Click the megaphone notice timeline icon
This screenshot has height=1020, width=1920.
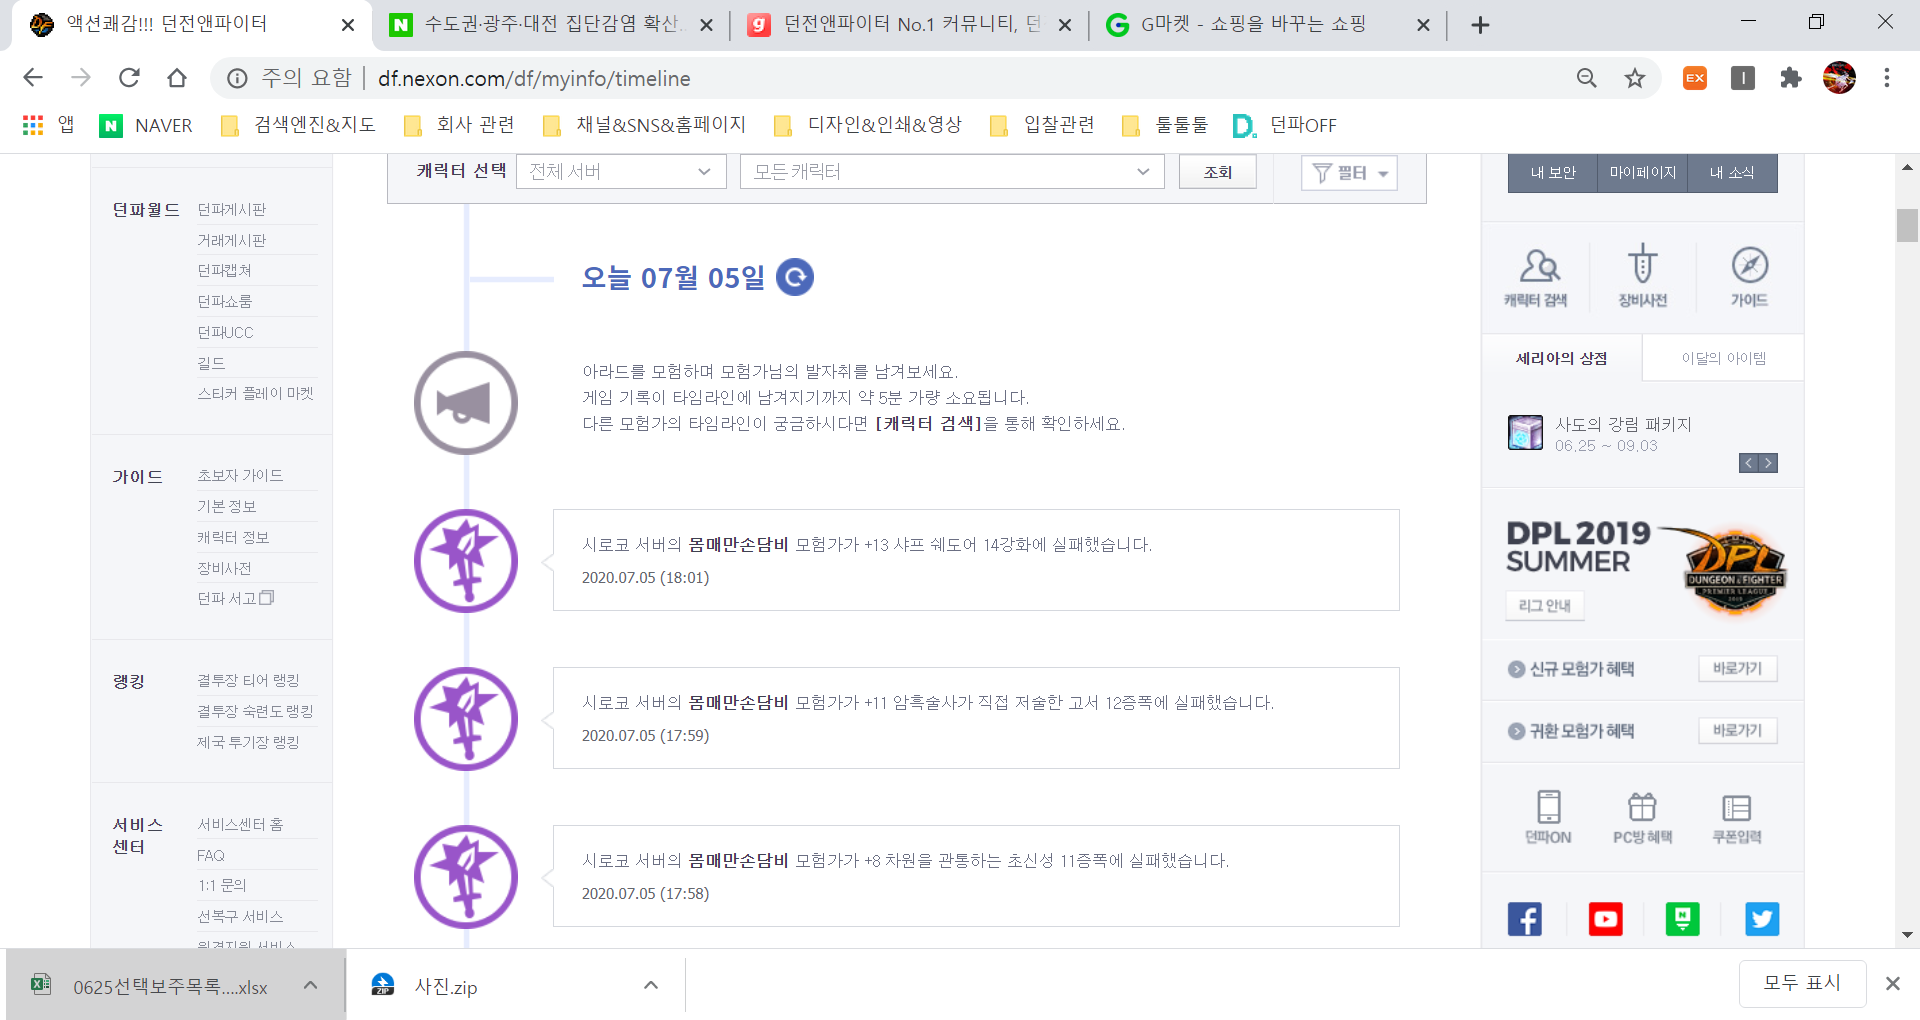[x=466, y=403]
